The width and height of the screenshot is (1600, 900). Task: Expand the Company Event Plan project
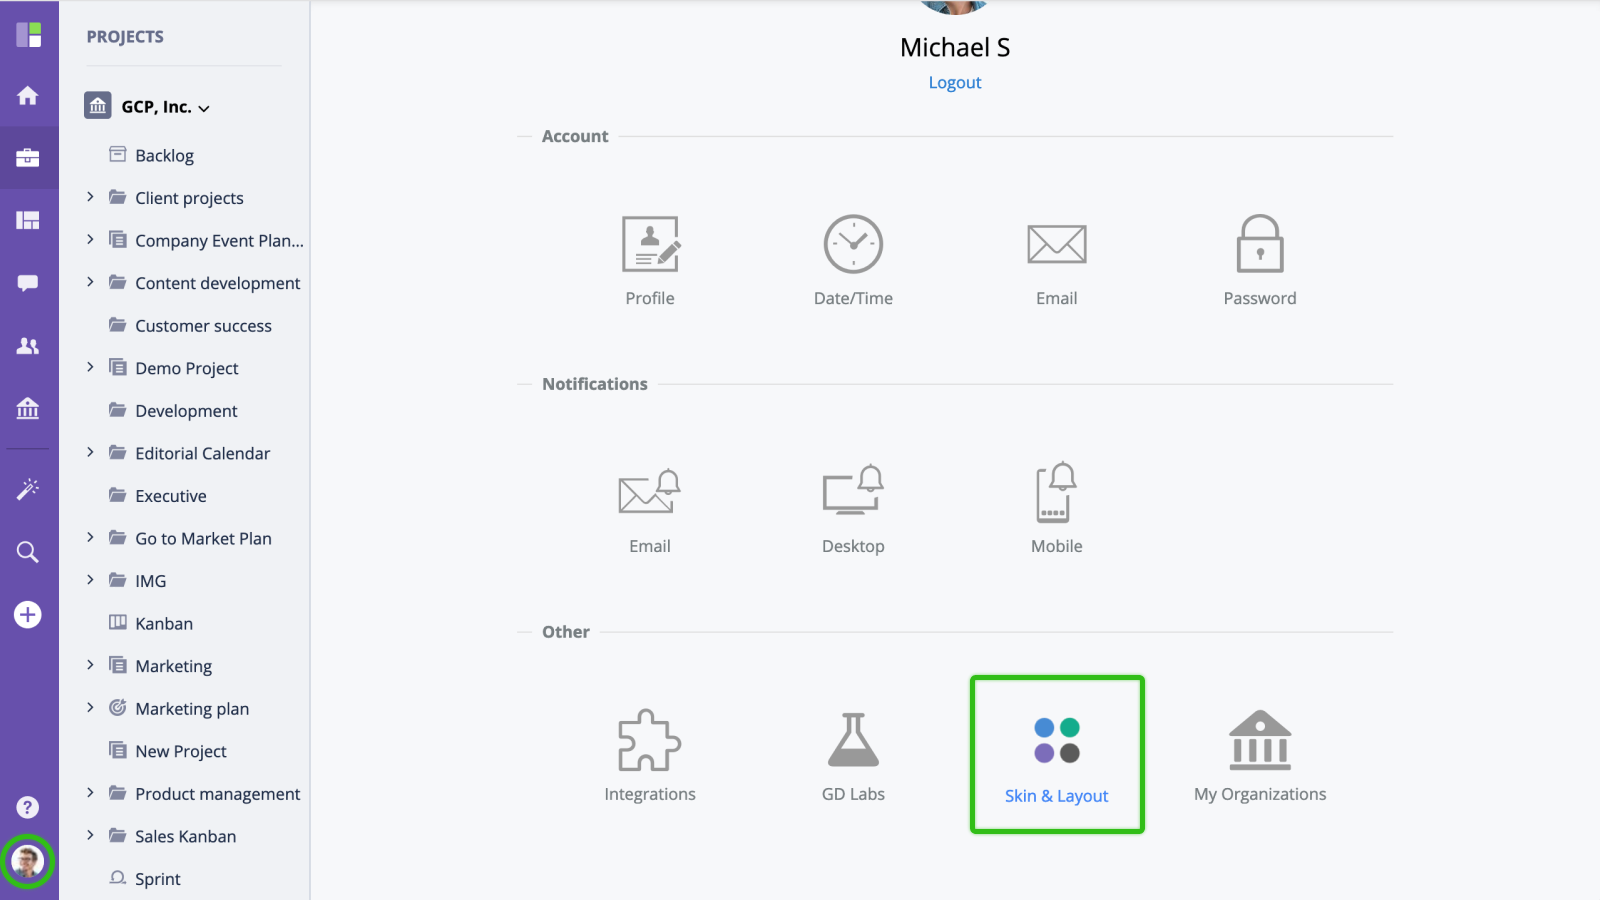tap(90, 239)
